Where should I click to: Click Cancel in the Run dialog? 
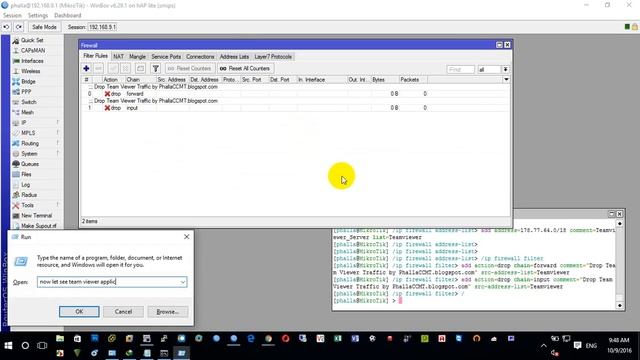[x=123, y=311]
